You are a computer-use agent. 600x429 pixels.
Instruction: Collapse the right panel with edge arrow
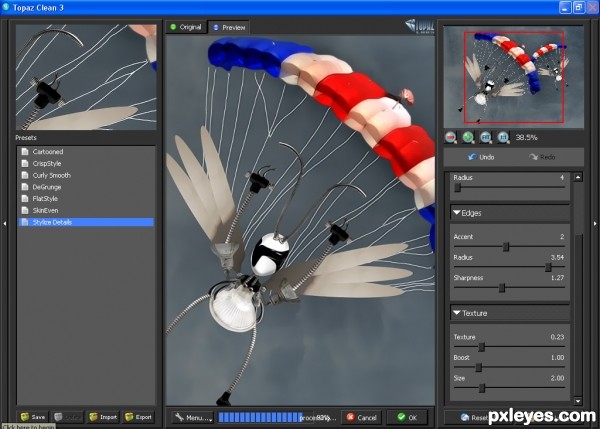point(595,223)
